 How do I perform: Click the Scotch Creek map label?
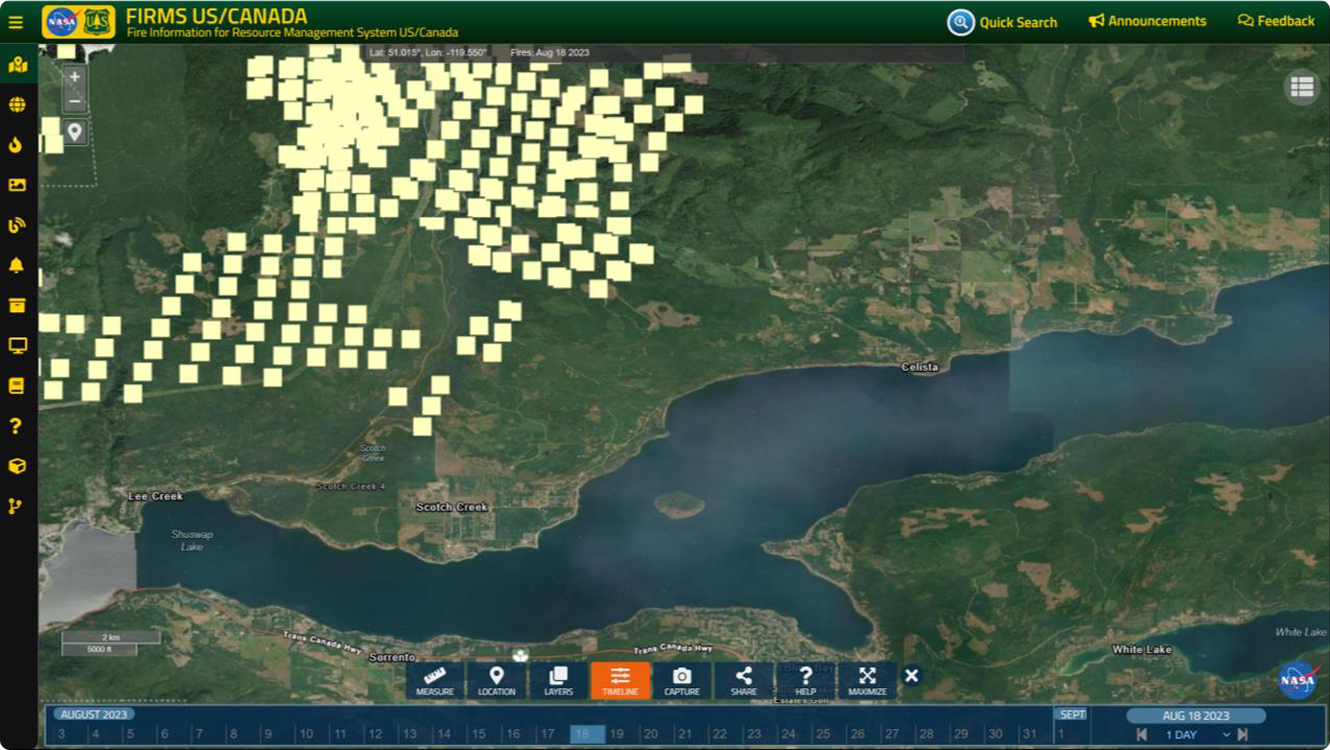coord(452,507)
